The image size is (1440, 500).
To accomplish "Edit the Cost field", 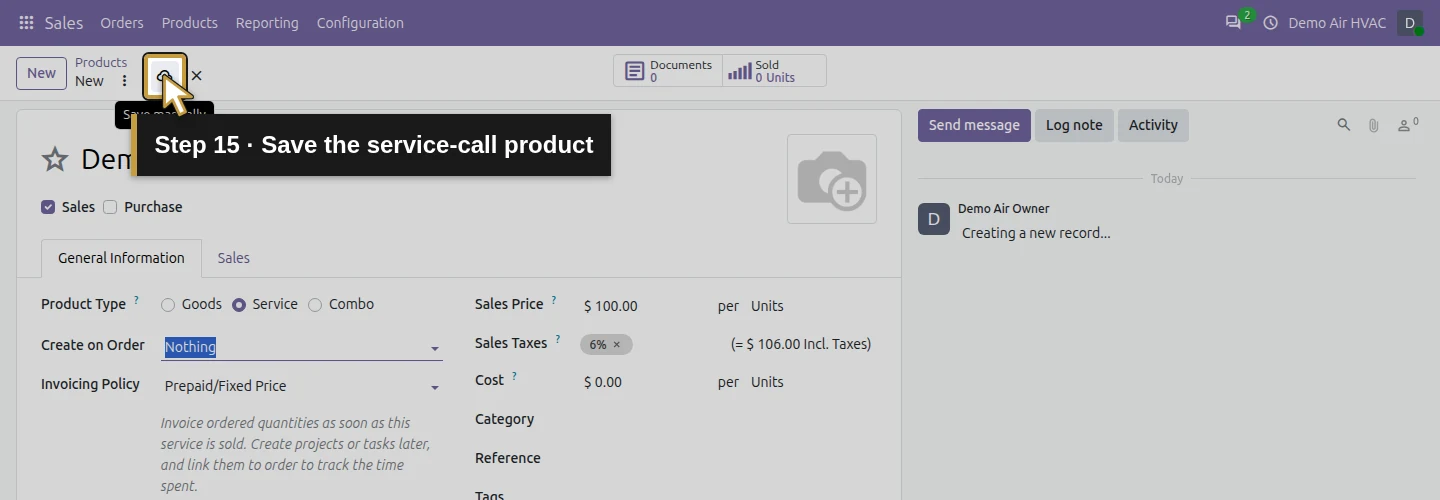I will tap(644, 382).
